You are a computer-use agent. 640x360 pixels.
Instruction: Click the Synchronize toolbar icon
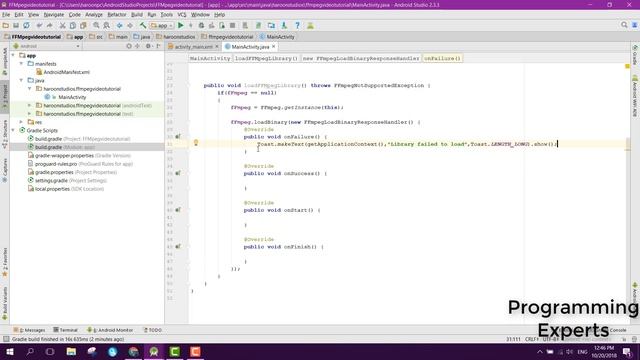(x=27, y=25)
